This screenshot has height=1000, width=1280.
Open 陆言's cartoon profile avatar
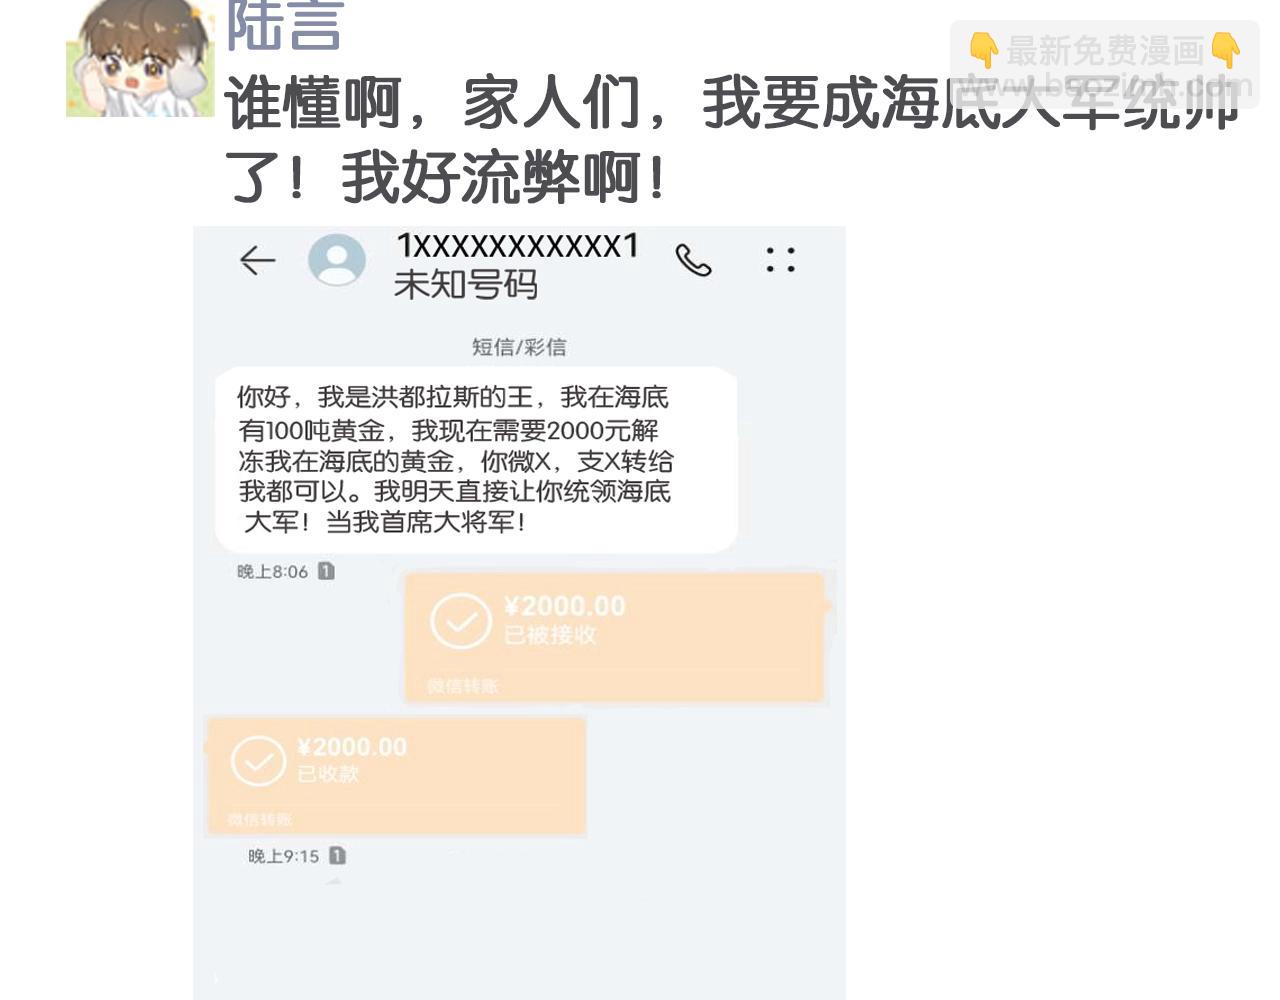pos(140,59)
